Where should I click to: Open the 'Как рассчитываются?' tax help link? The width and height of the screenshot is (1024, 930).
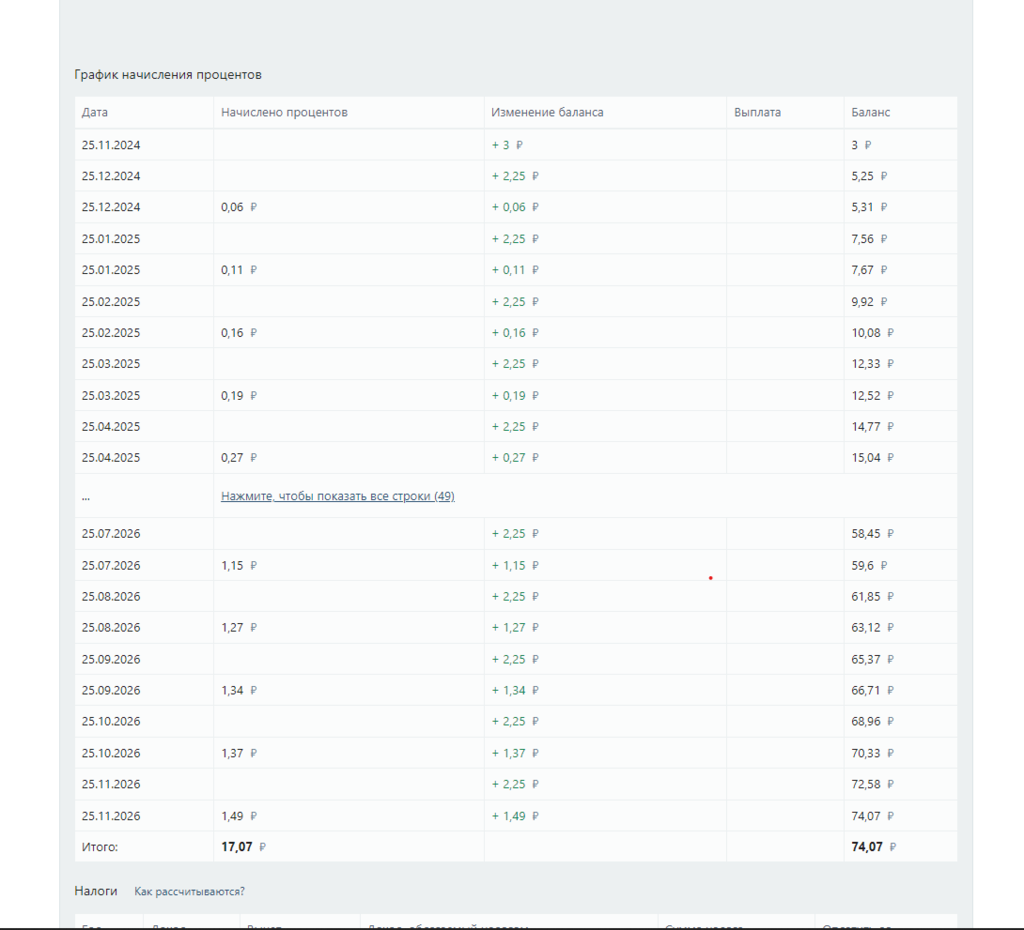189,891
